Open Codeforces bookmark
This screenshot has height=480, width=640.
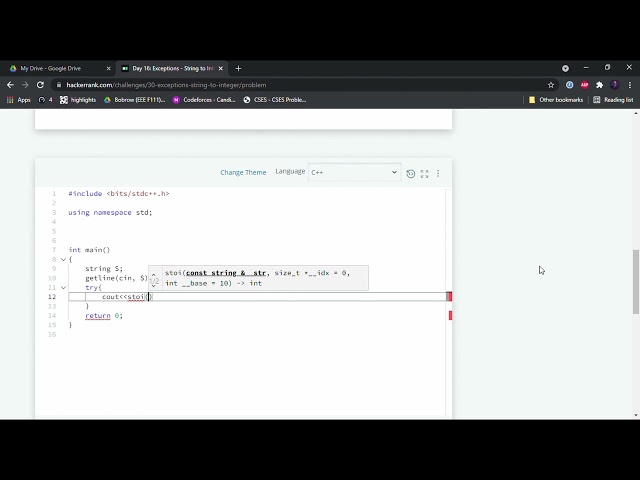pos(204,100)
